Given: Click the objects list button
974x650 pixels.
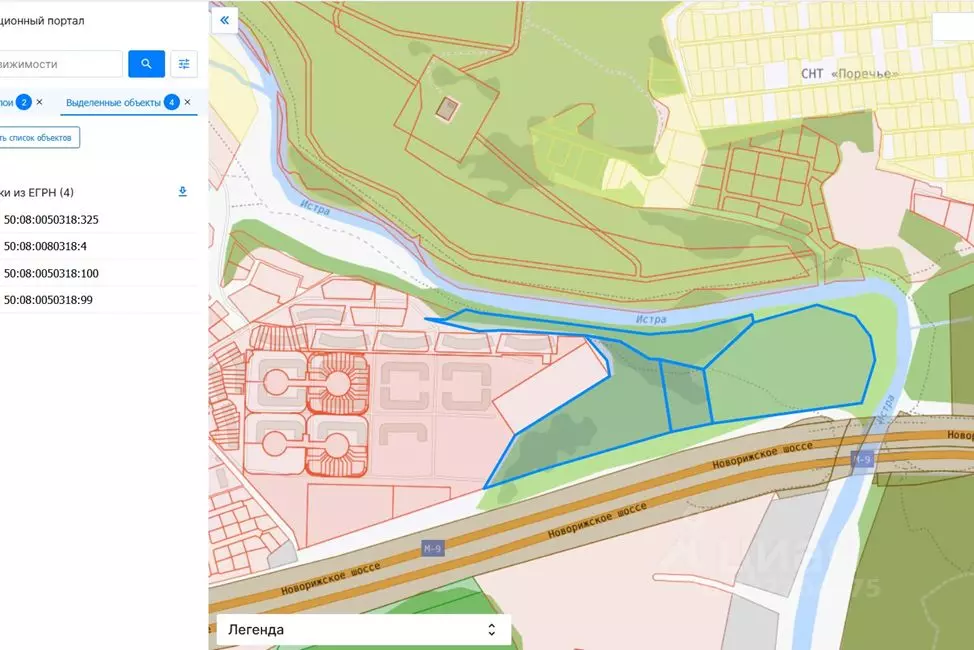Looking at the screenshot, I should (39, 137).
